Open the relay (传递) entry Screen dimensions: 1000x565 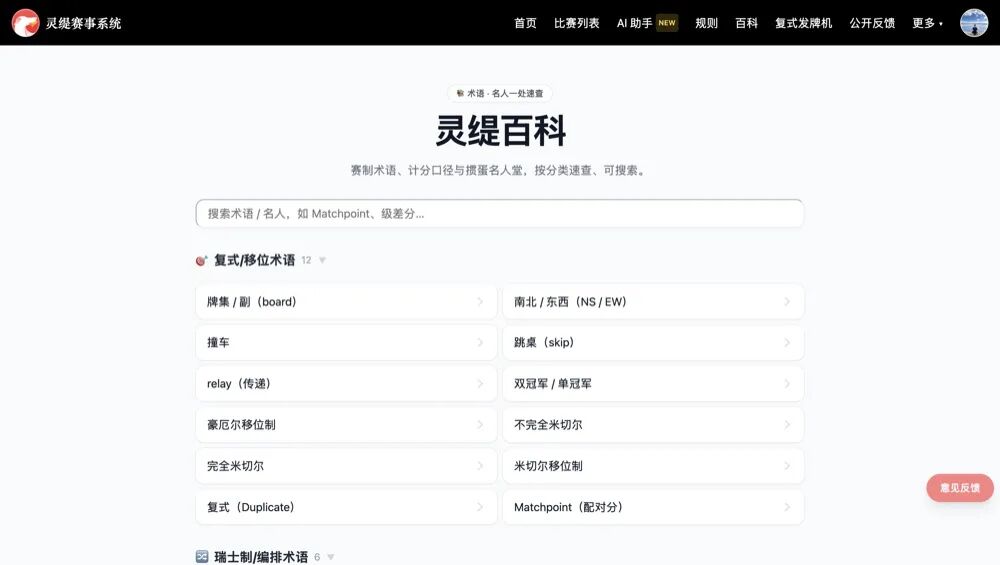[x=346, y=383]
